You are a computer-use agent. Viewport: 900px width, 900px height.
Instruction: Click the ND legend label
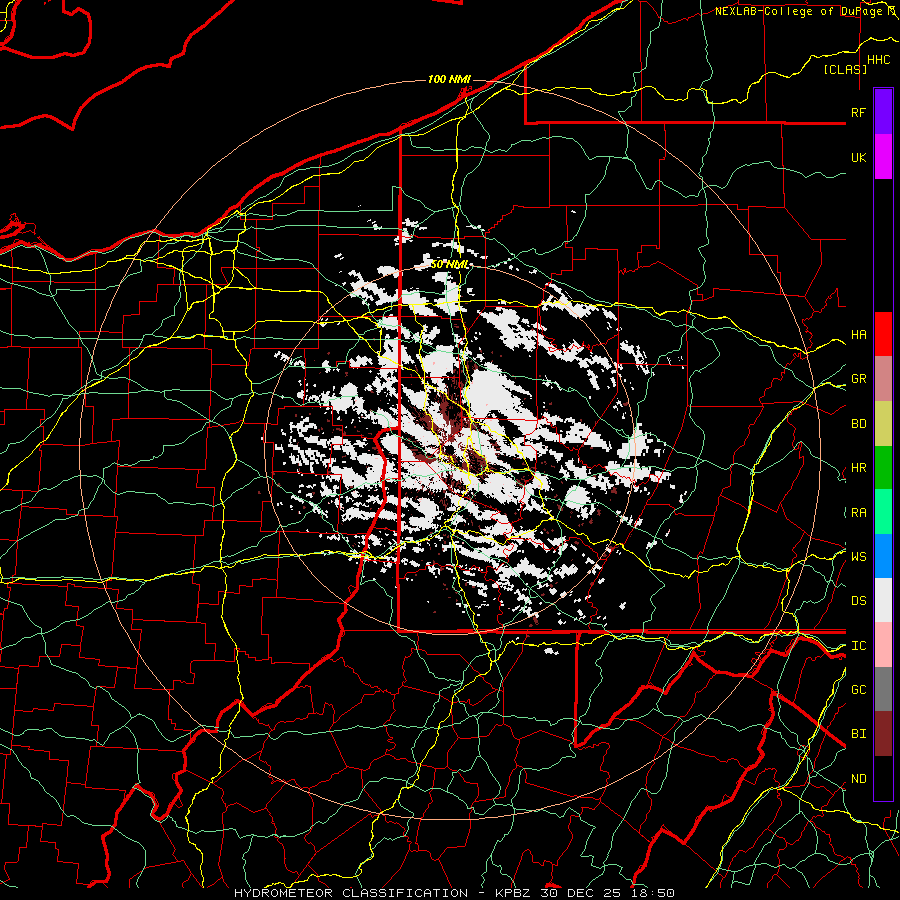pos(858,779)
